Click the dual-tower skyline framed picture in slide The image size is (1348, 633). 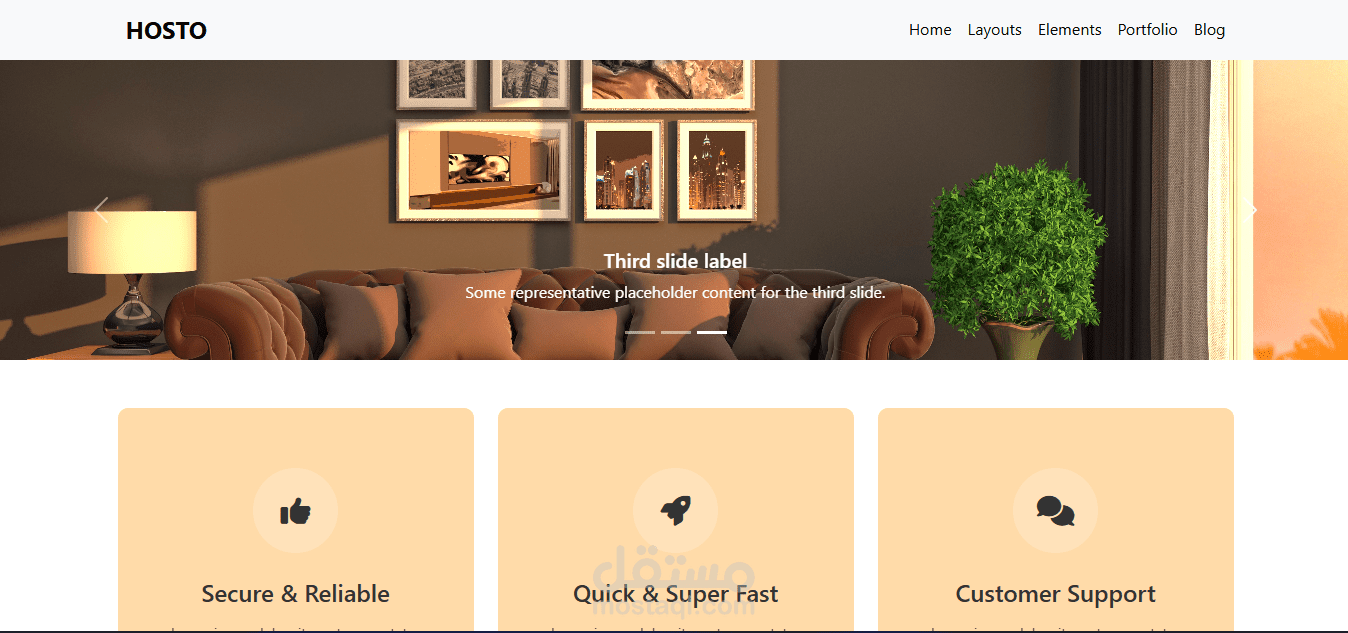tap(716, 170)
